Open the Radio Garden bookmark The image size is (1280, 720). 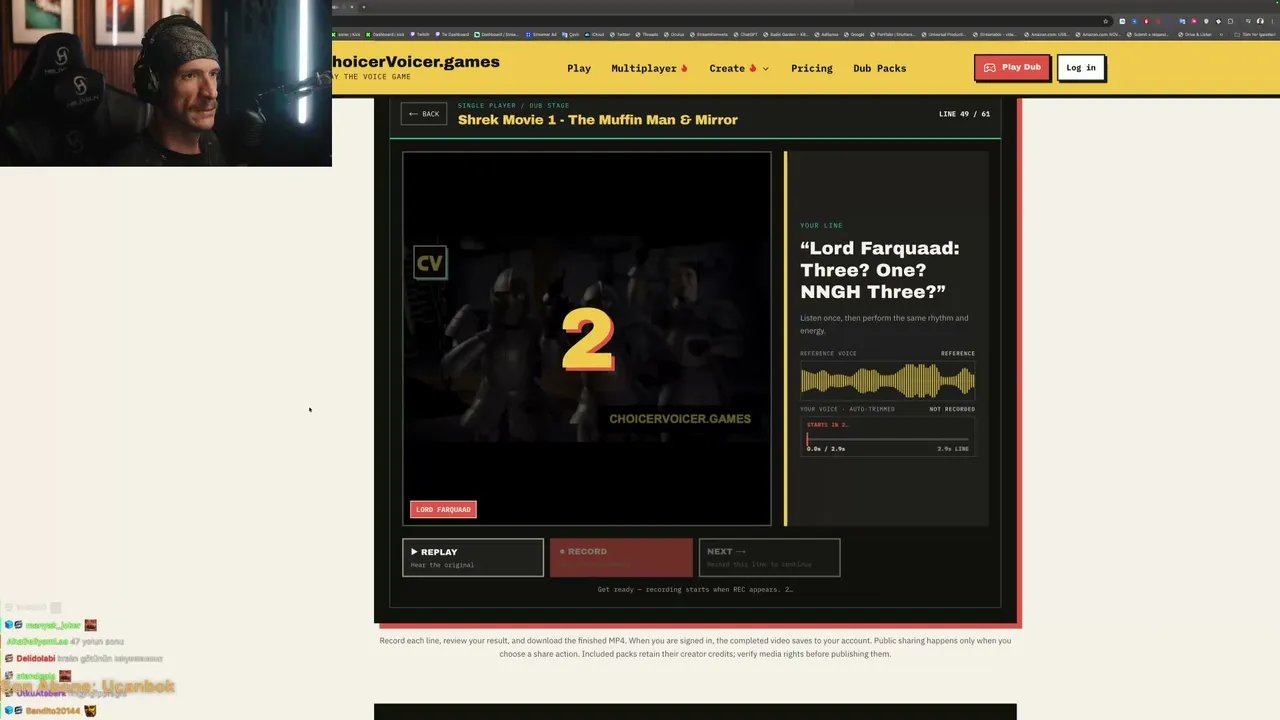tap(787, 34)
